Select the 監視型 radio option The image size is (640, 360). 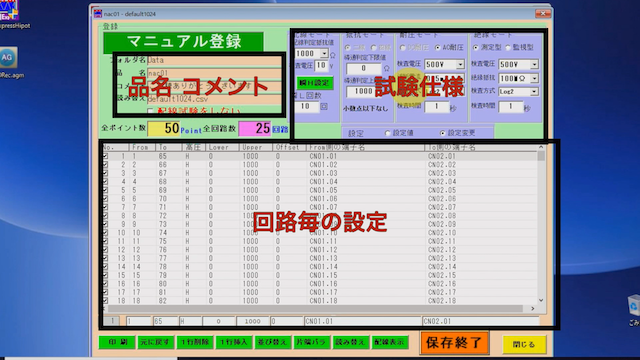click(x=508, y=47)
